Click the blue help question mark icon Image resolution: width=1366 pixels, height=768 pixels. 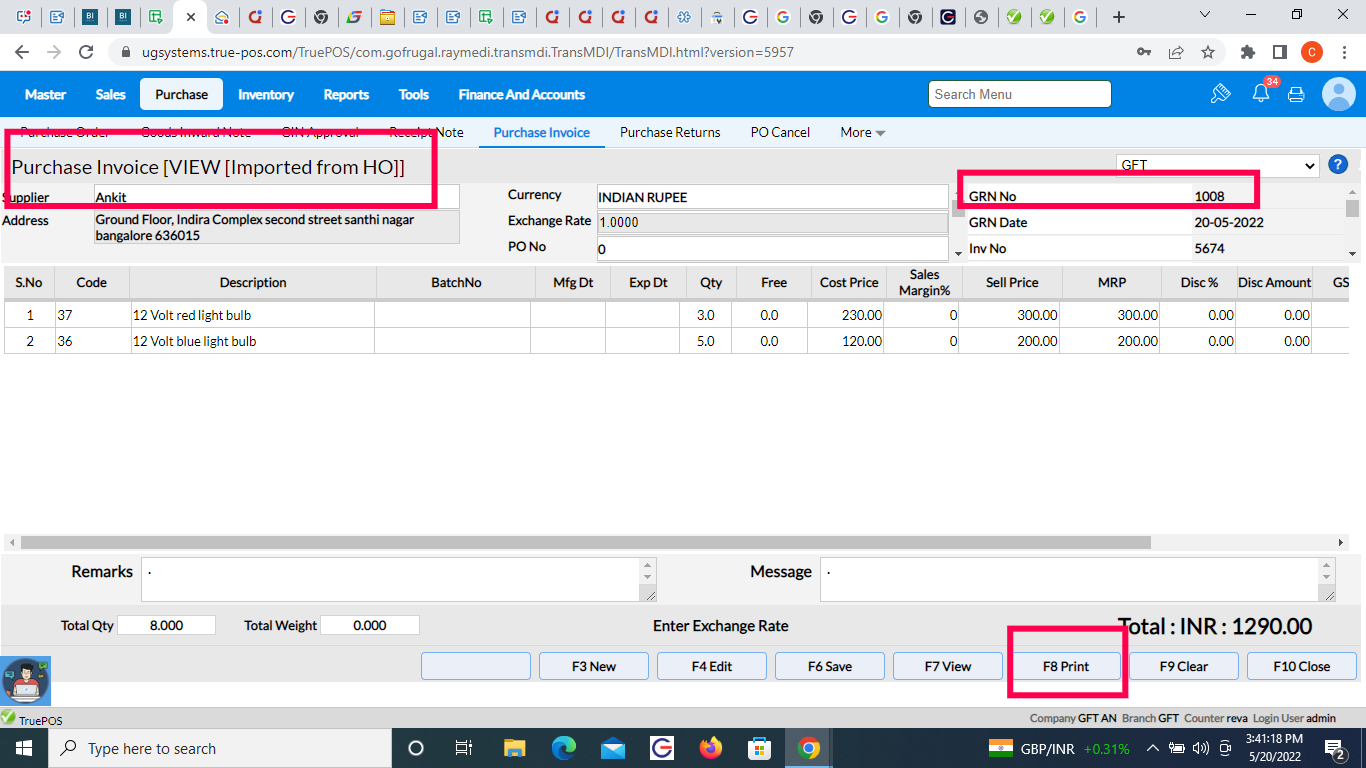click(1337, 165)
